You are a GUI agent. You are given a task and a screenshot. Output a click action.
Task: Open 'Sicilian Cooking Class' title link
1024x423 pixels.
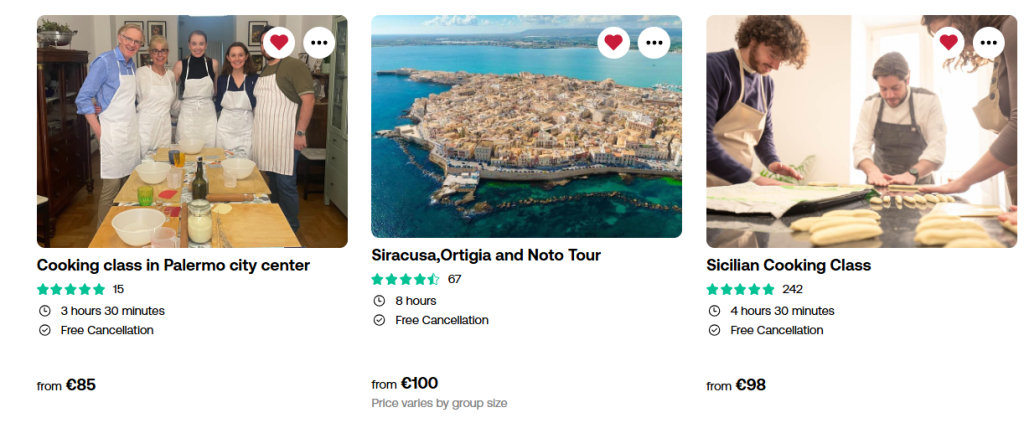click(788, 265)
